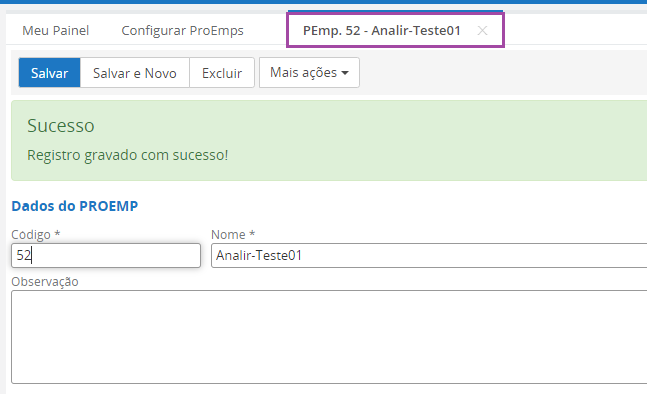Click the Observação label
650x394 pixels.
click(x=45, y=282)
